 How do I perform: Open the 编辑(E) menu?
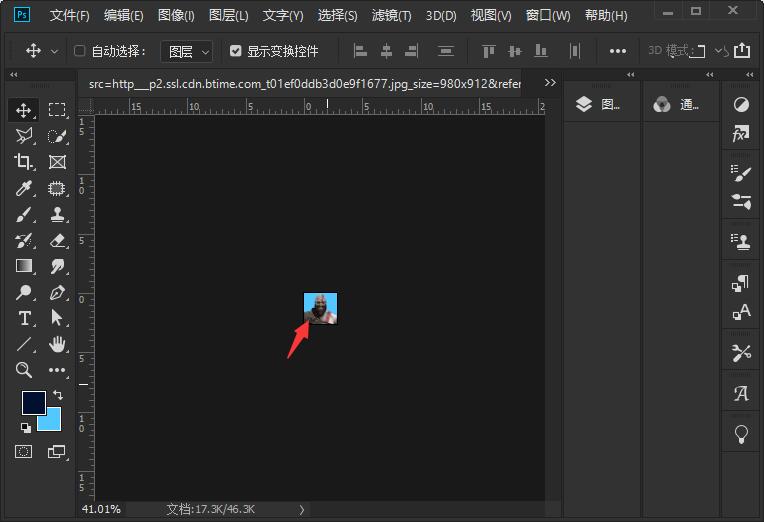pos(124,16)
